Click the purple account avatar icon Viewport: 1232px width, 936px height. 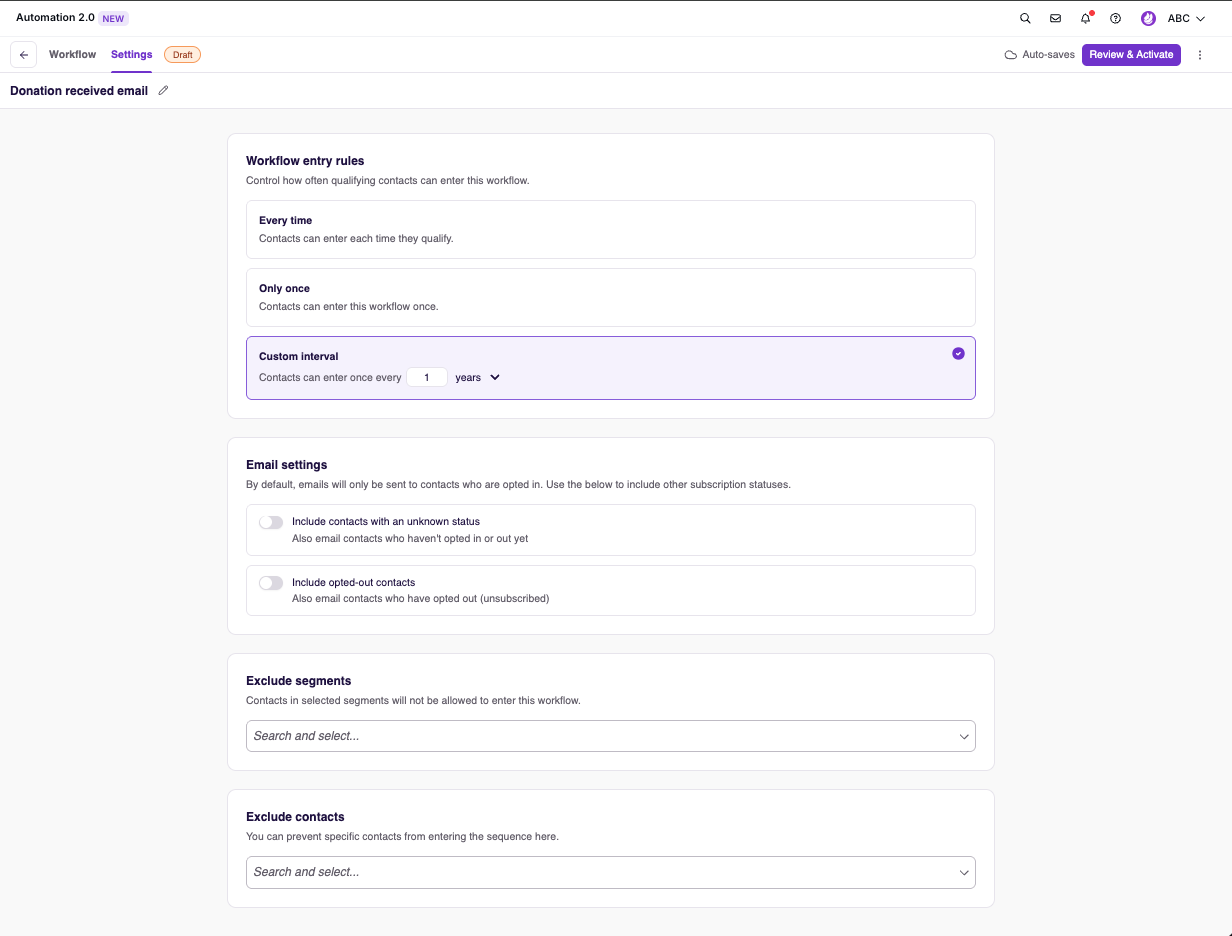click(x=1148, y=18)
